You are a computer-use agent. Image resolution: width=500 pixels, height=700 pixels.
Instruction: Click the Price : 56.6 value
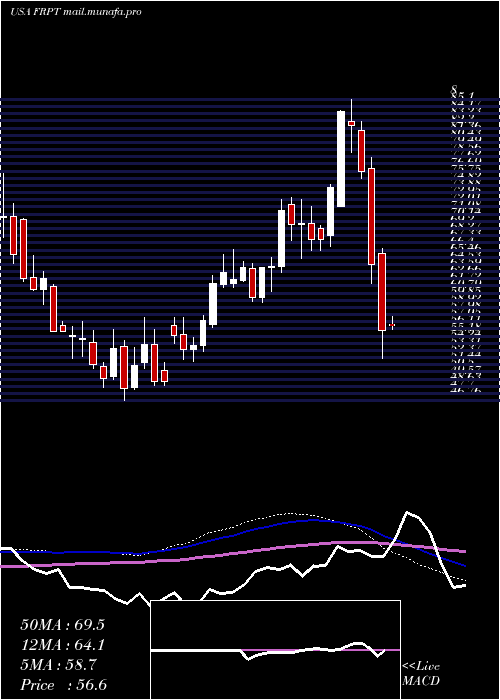coord(63,685)
